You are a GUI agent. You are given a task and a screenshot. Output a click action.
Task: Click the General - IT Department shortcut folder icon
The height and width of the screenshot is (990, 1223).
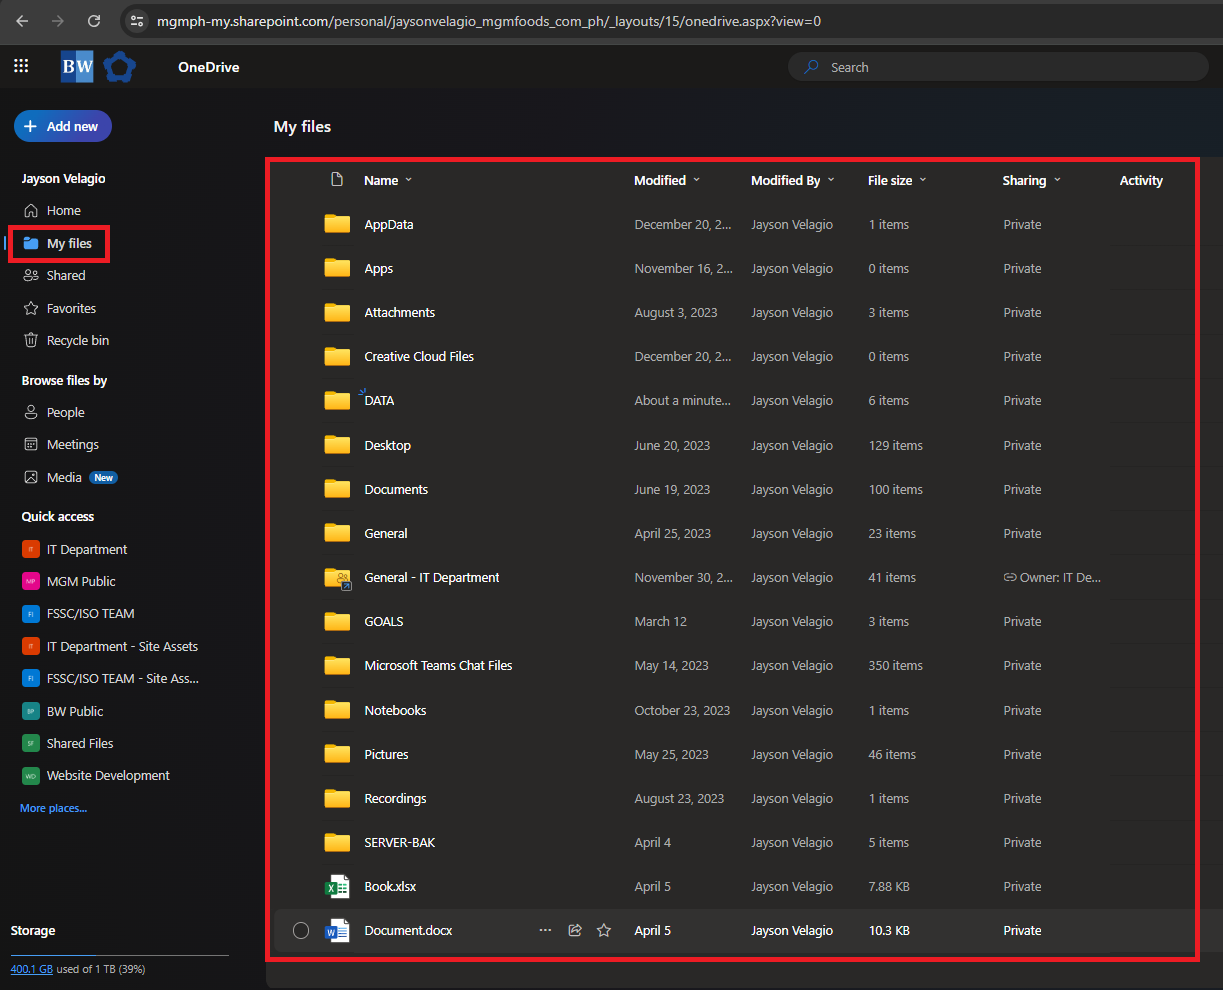tap(337, 577)
